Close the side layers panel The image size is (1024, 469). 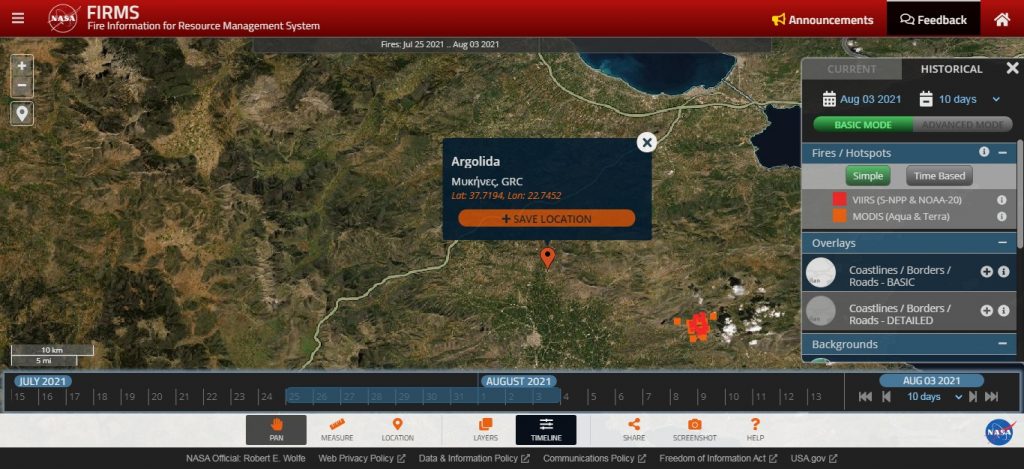coord(1012,68)
